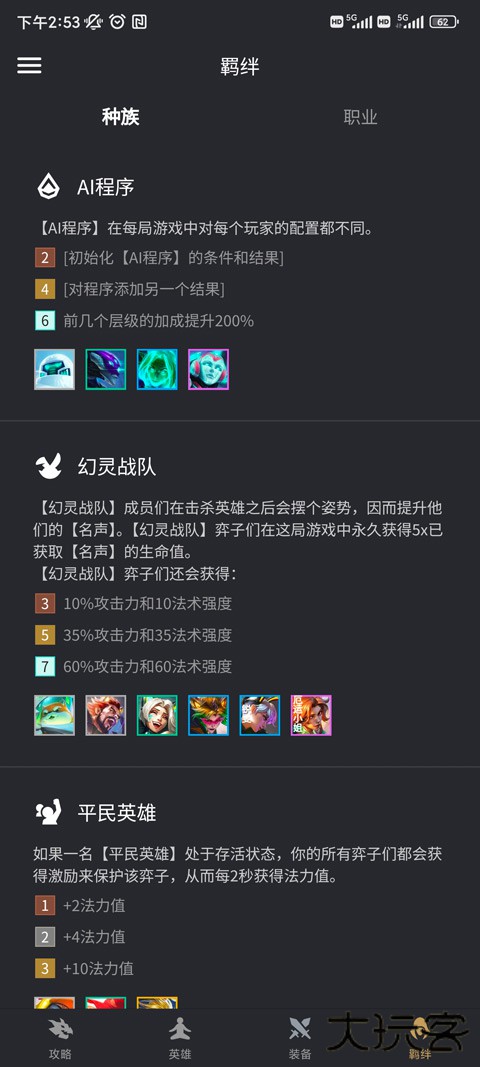Screen dimensions: 480x1067
Task: Open the 英雄 bottom navigation tab
Action: click(180, 1039)
